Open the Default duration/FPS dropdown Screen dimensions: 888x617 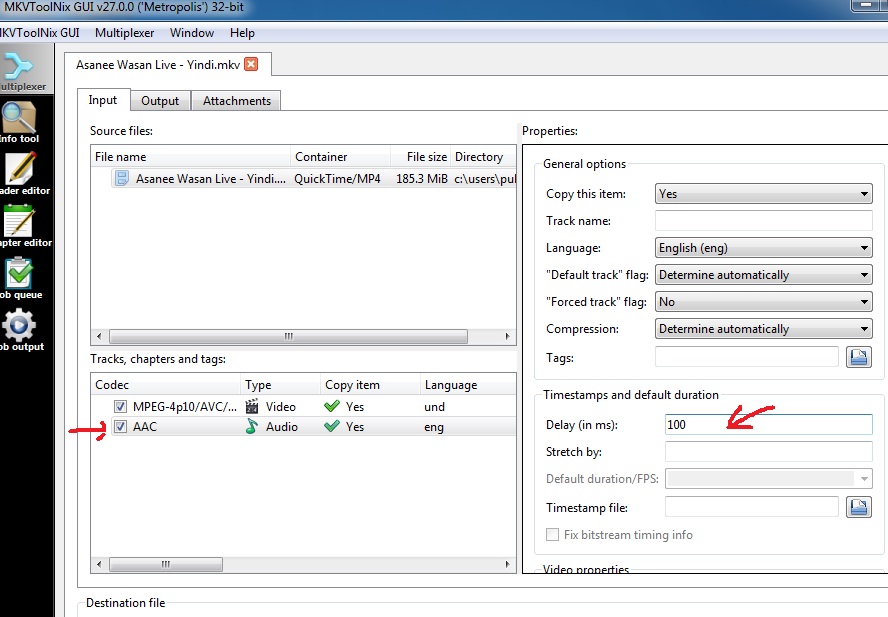(769, 479)
